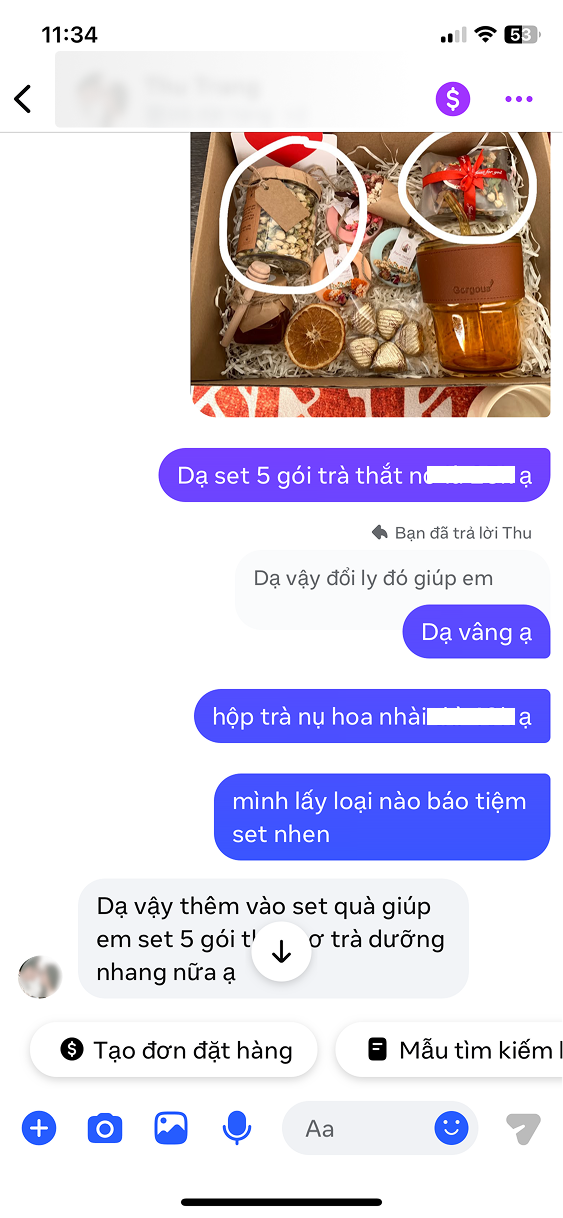Tap the sender's profile avatar

click(x=40, y=977)
